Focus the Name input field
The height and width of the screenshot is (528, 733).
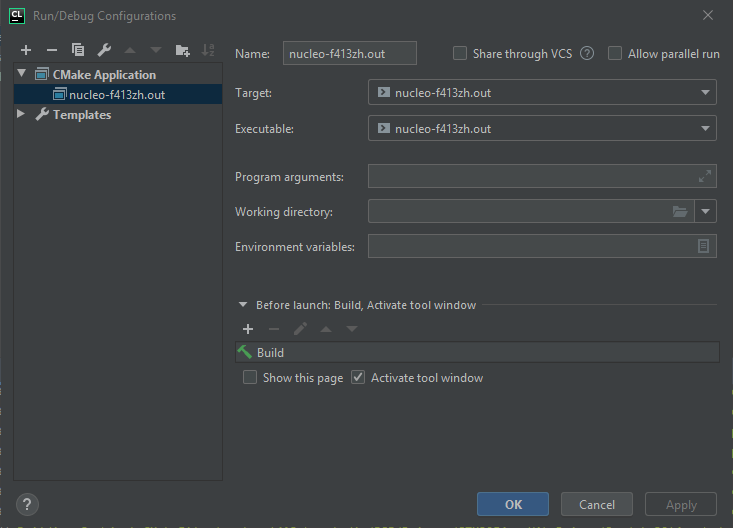(x=350, y=53)
